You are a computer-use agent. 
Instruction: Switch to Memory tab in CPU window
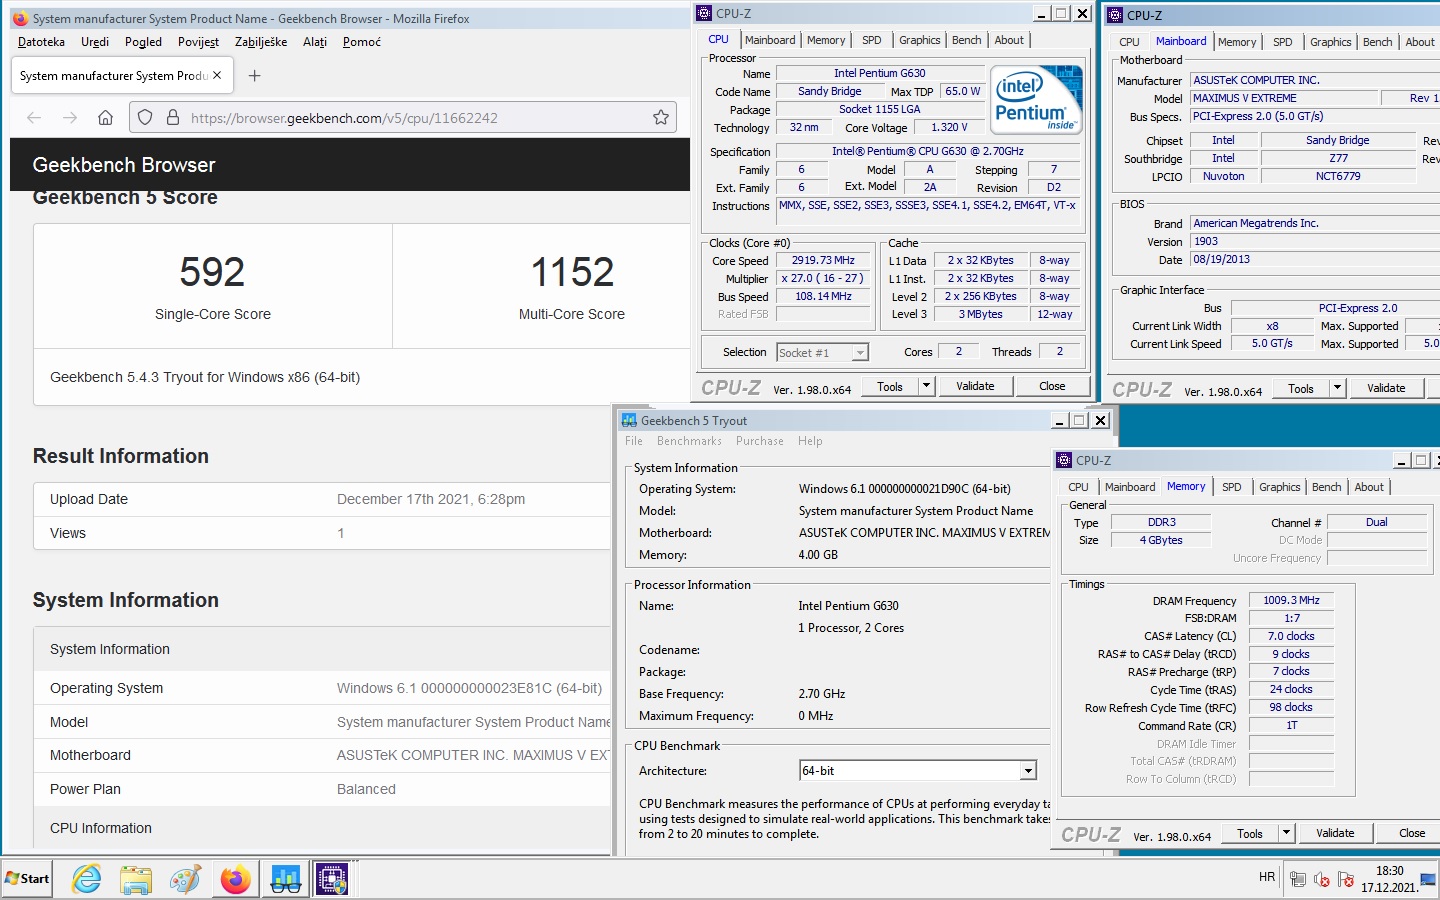(x=826, y=40)
